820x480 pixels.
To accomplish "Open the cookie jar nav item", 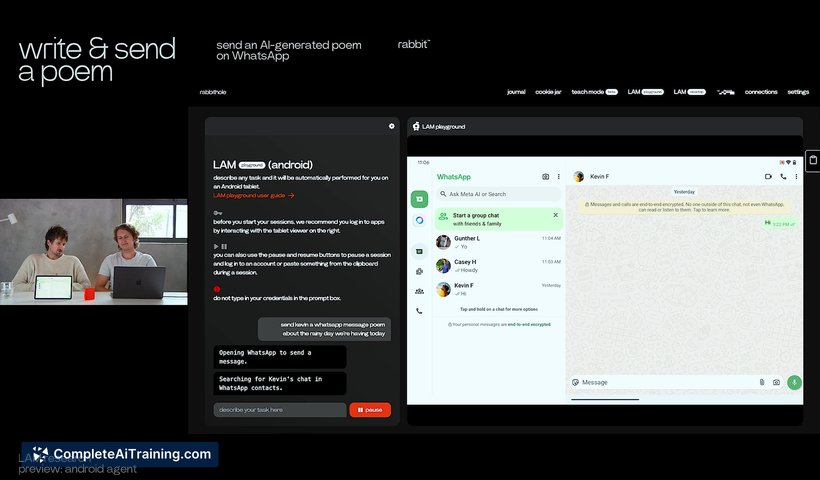I will point(548,92).
